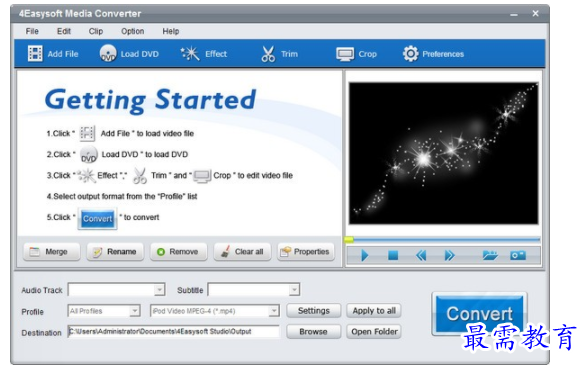Click the Properties button
Viewport: 585px width, 369px height.
[306, 252]
